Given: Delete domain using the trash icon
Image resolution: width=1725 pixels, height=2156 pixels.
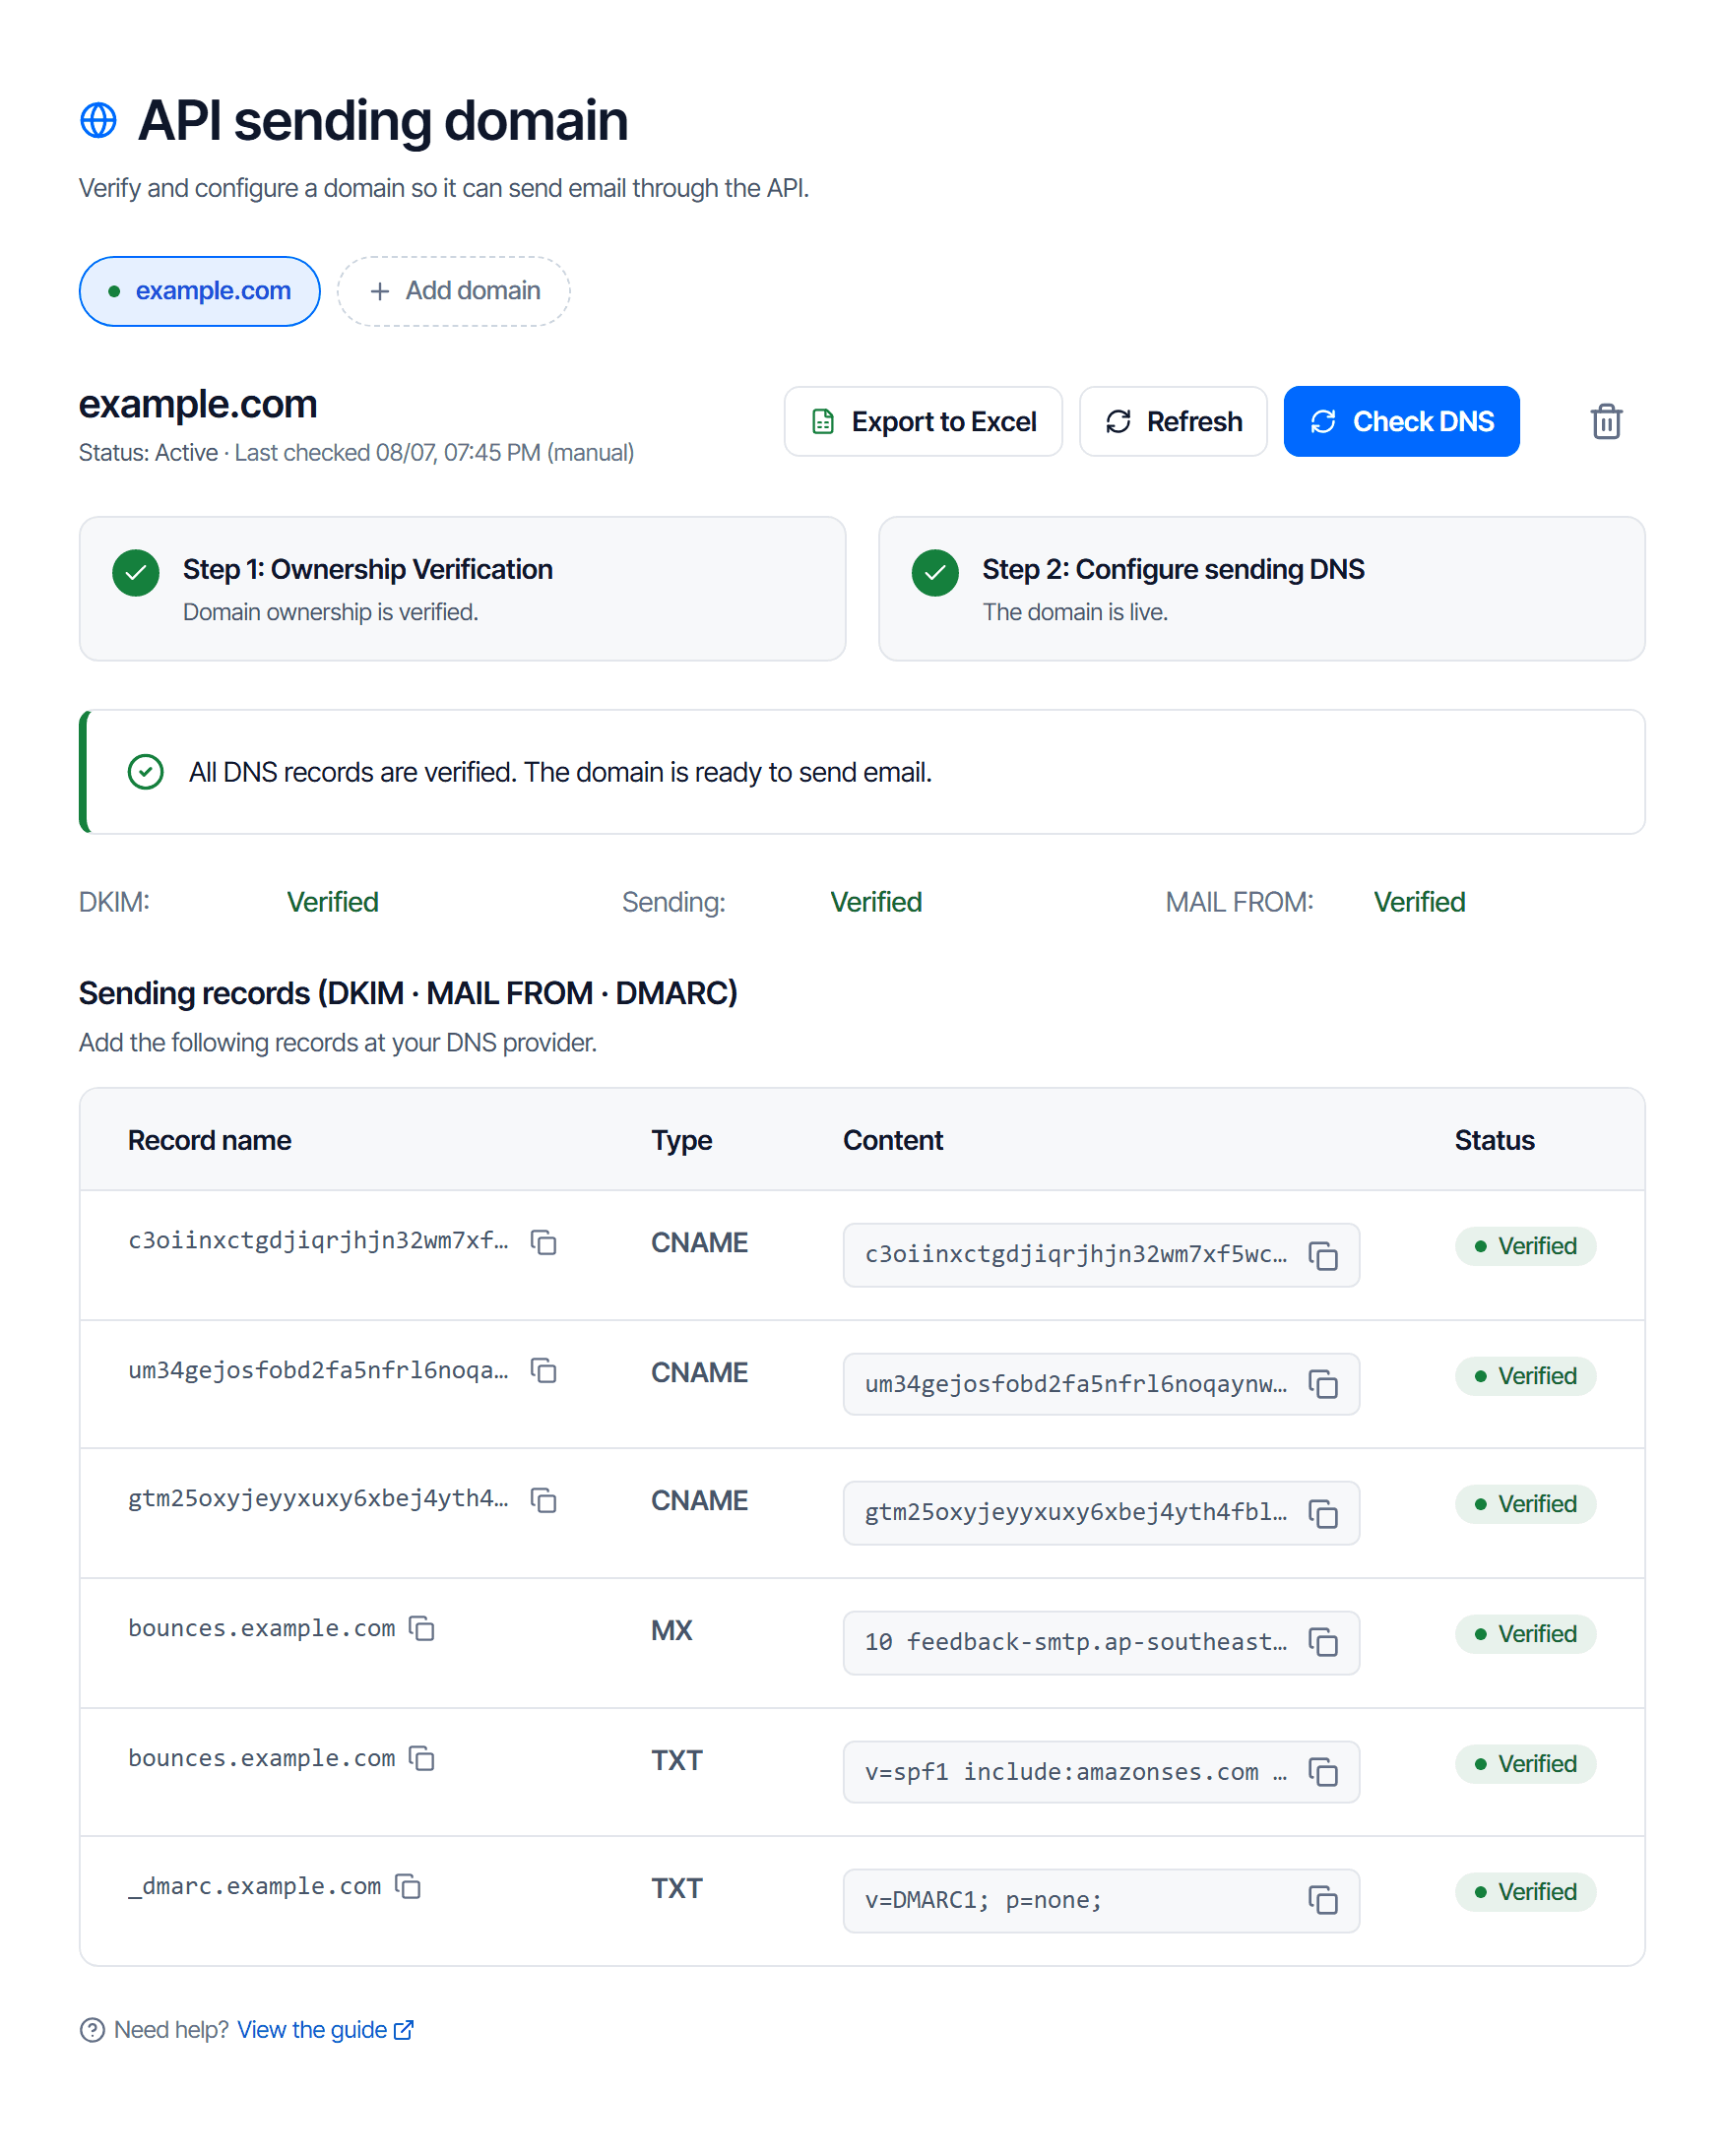Looking at the screenshot, I should click(1606, 421).
